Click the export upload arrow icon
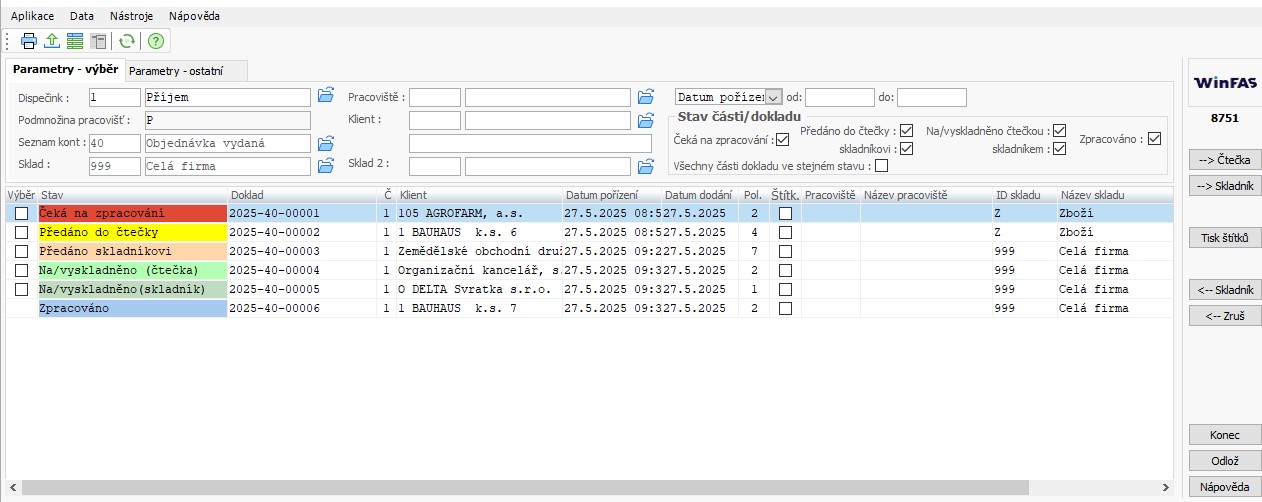This screenshot has width=1262, height=502. (52, 41)
